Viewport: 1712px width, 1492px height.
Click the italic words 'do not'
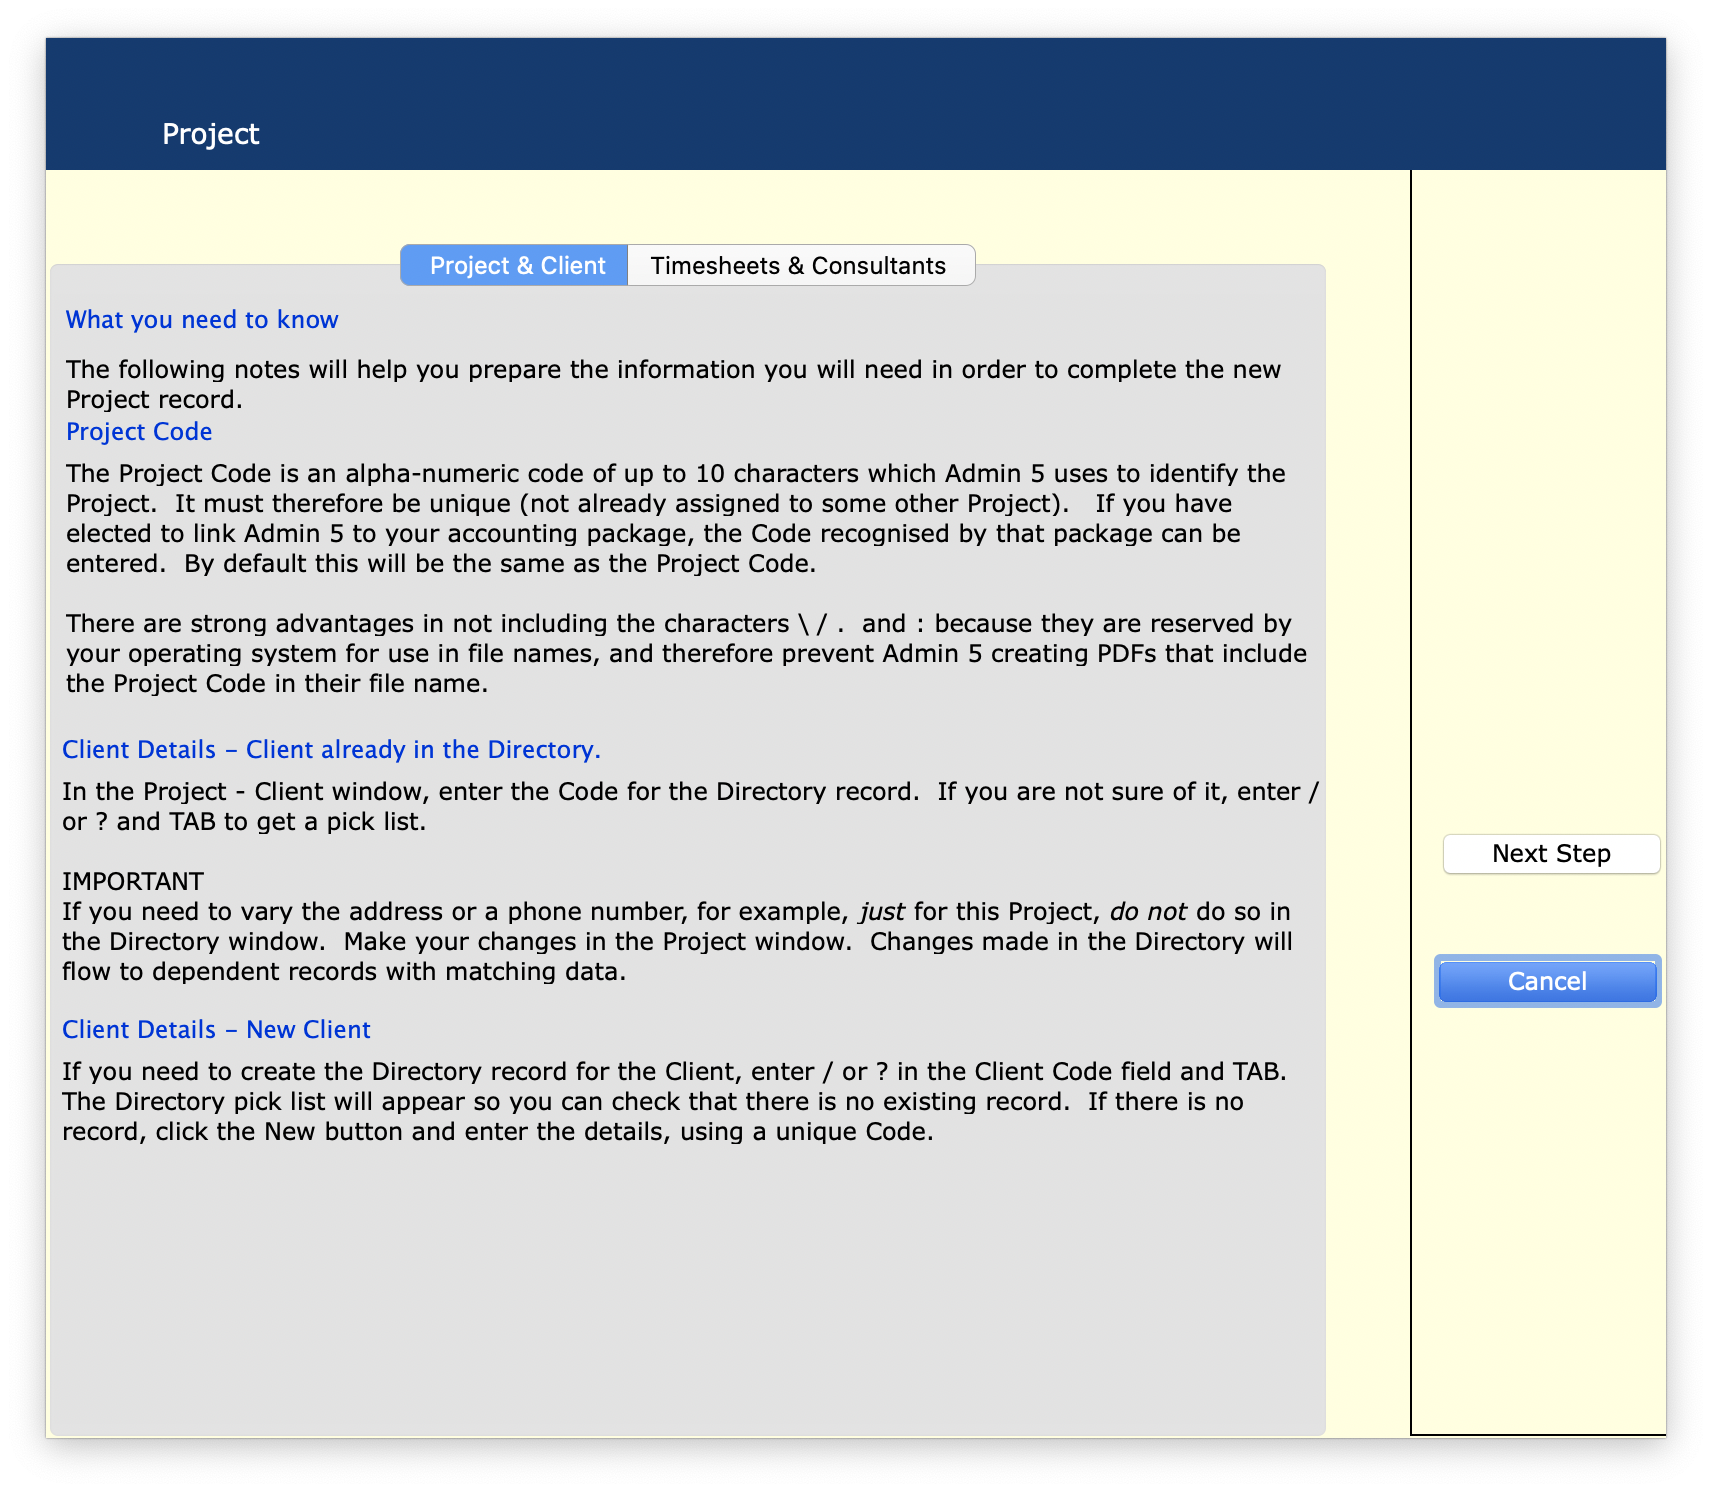tap(1148, 912)
